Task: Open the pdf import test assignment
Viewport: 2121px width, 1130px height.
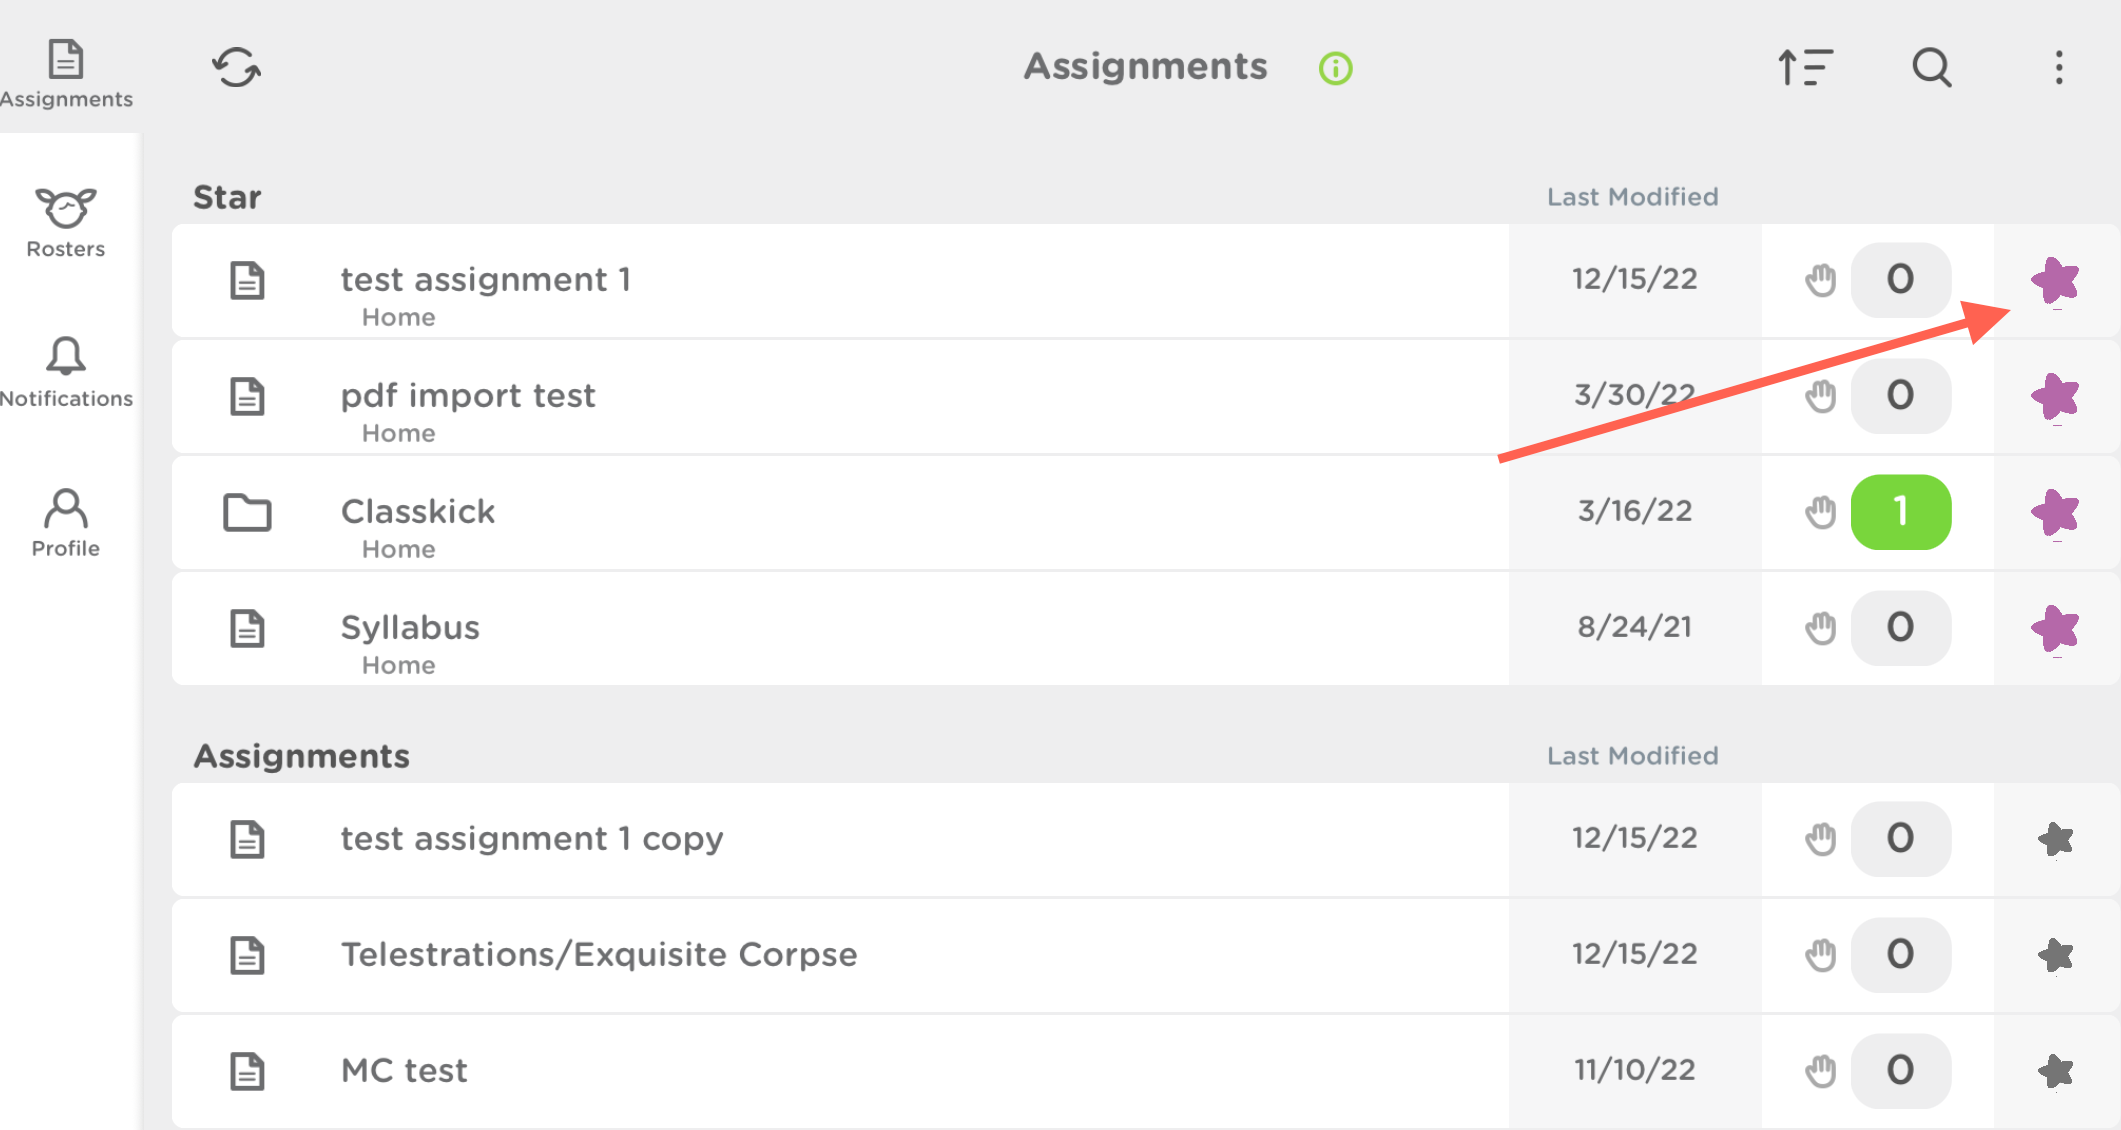Action: click(468, 395)
